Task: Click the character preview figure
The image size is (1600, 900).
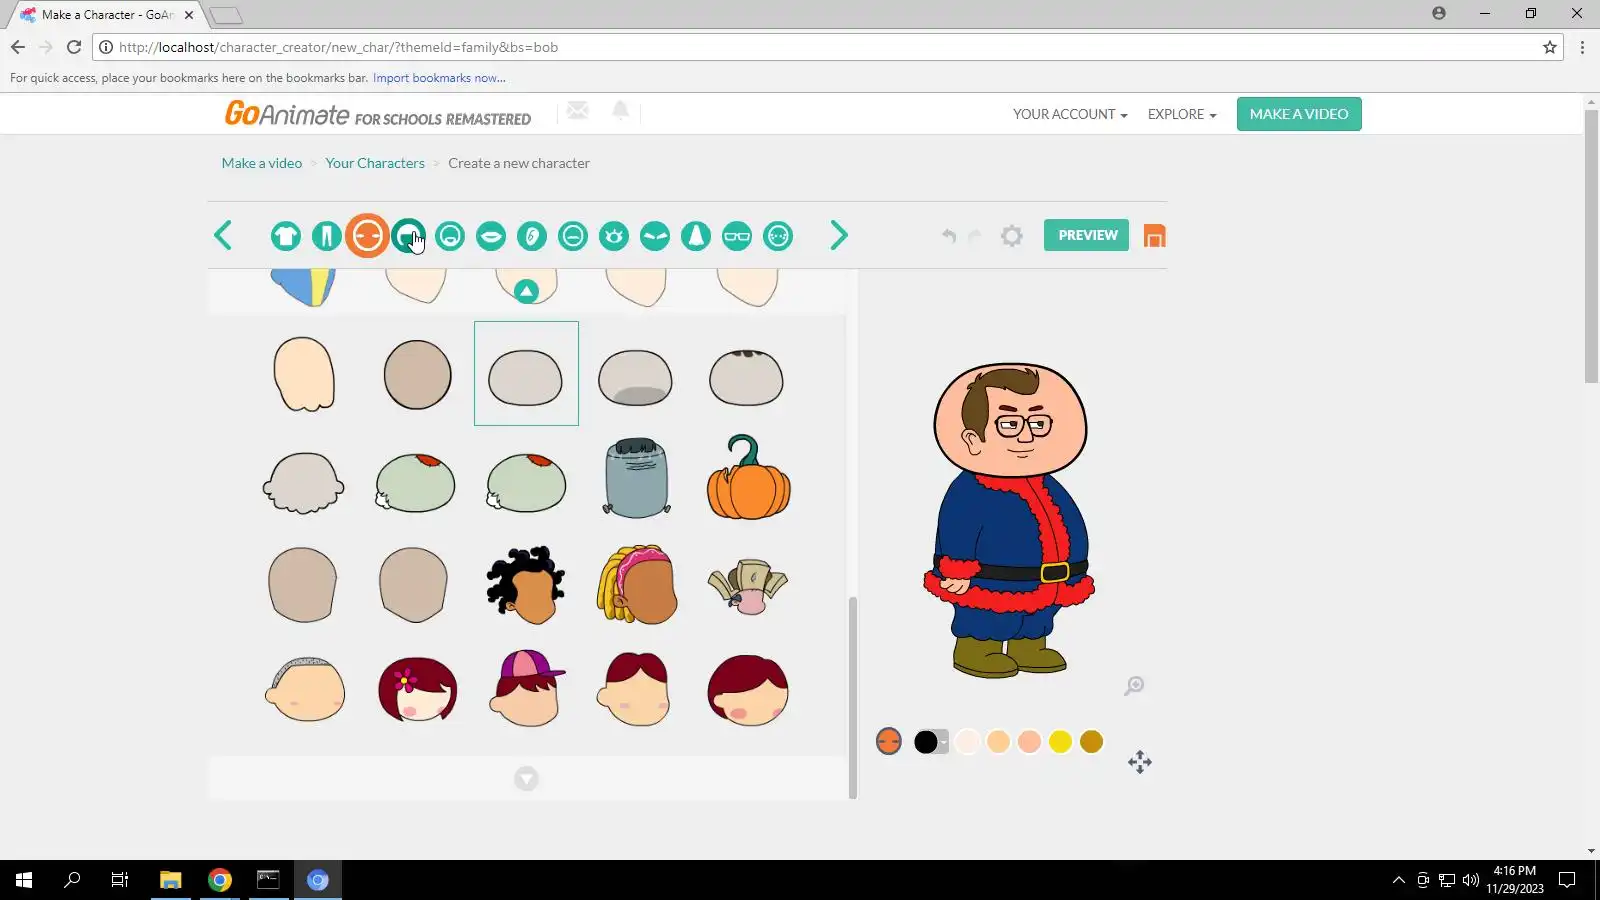Action: click(x=1010, y=520)
